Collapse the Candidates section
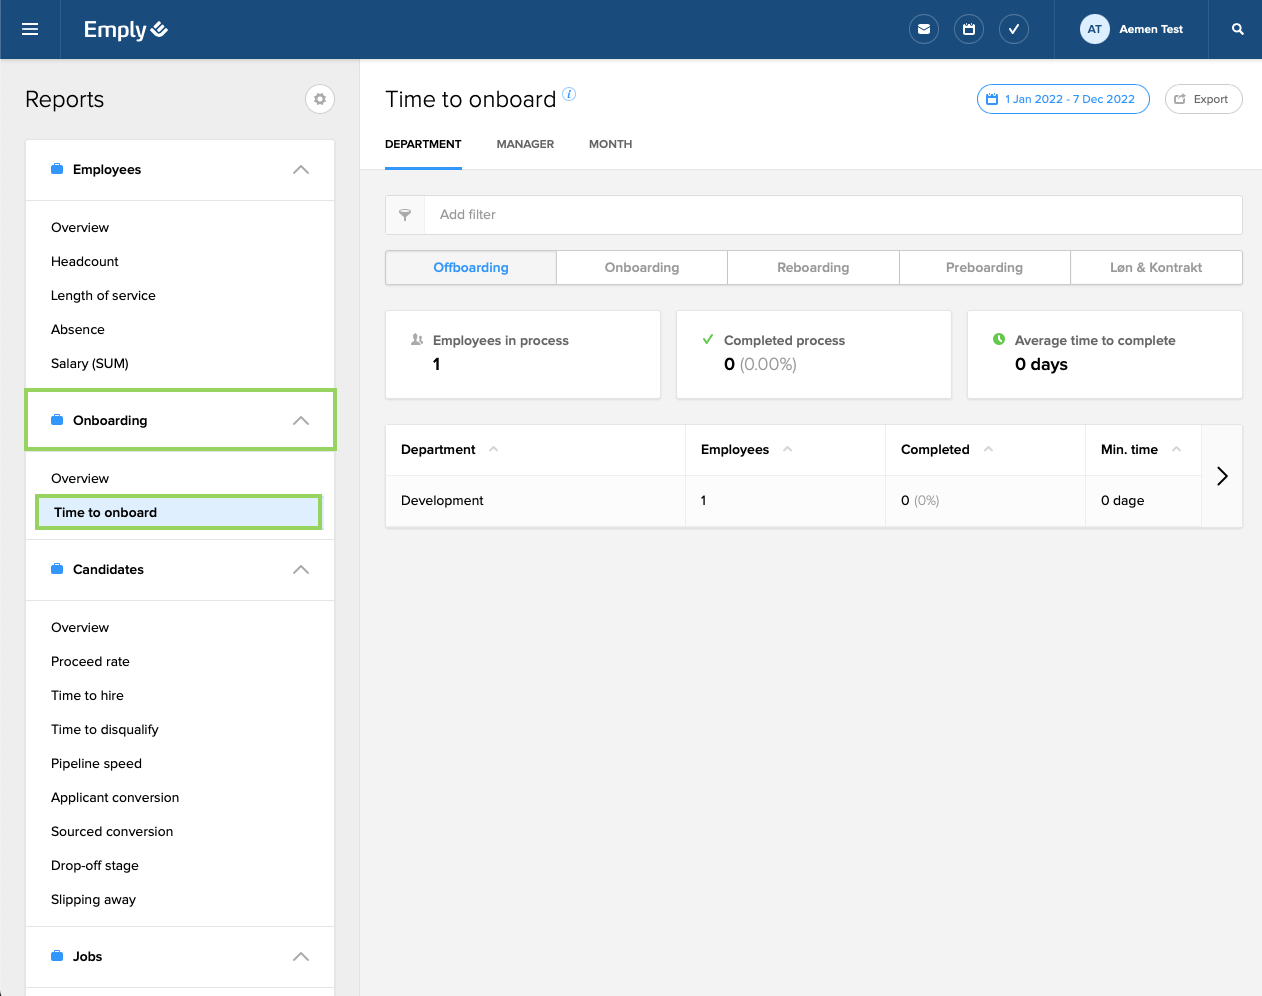This screenshot has height=996, width=1262. (x=301, y=570)
